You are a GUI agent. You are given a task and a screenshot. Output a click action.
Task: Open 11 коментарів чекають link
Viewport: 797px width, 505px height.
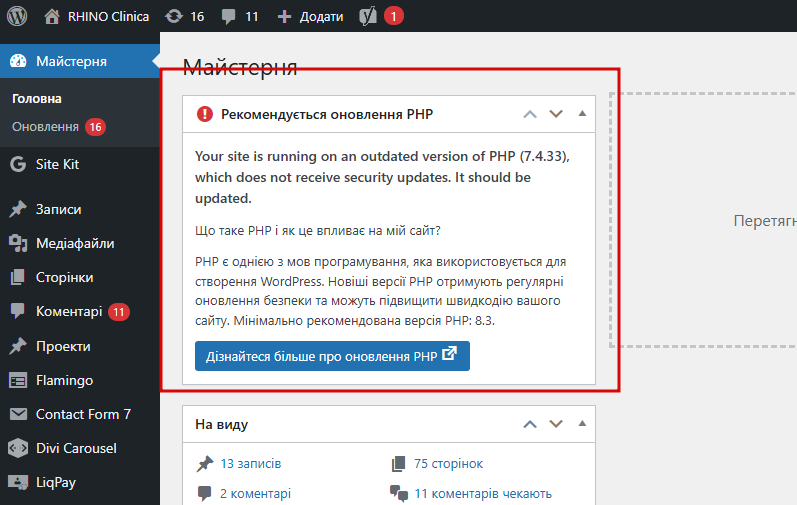coord(482,493)
